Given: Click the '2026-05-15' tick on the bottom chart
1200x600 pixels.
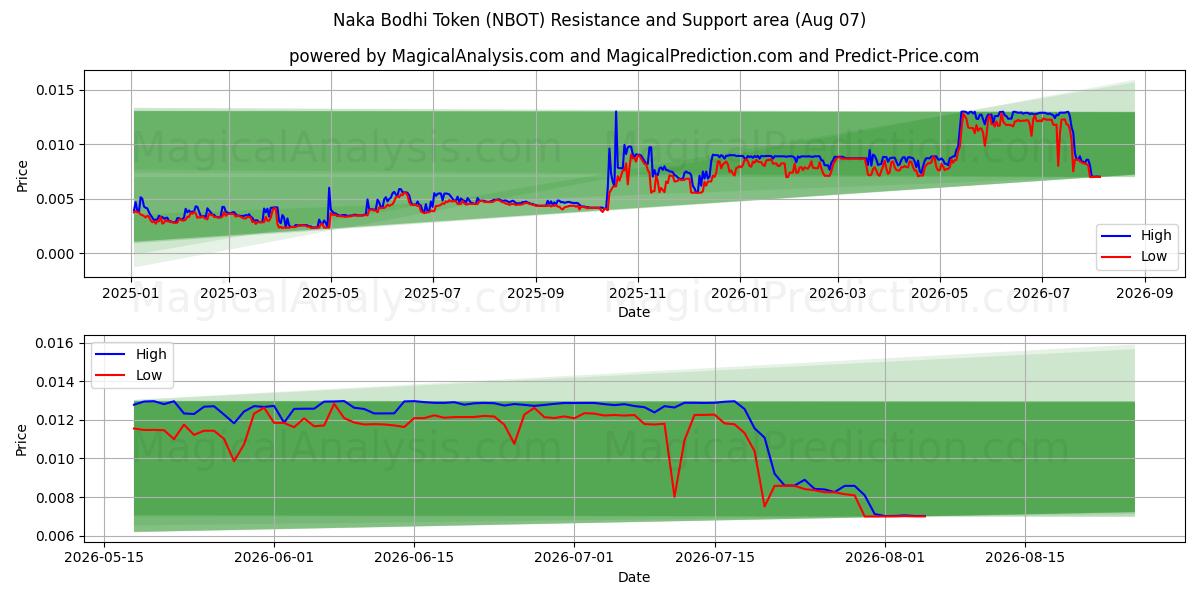Looking at the screenshot, I should (x=105, y=558).
